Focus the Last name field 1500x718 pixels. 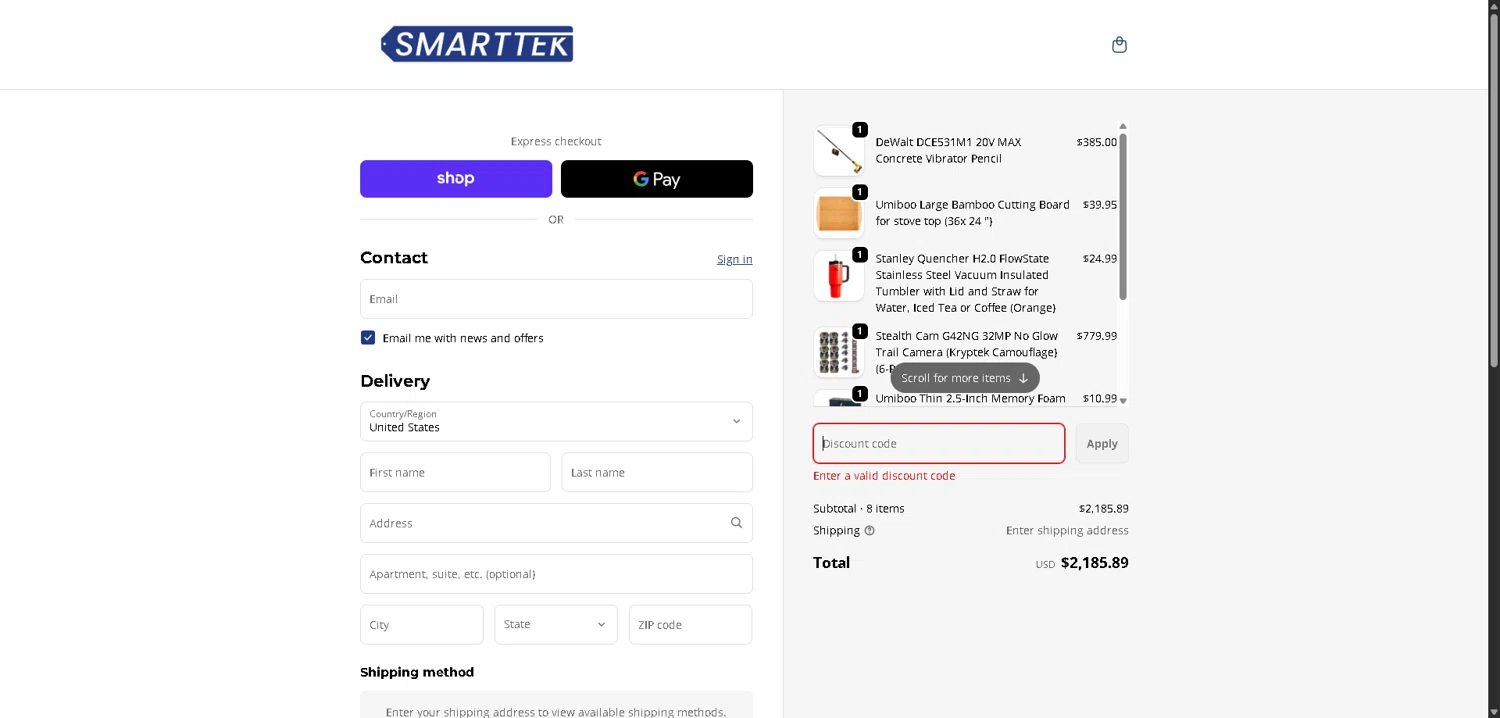[657, 473]
